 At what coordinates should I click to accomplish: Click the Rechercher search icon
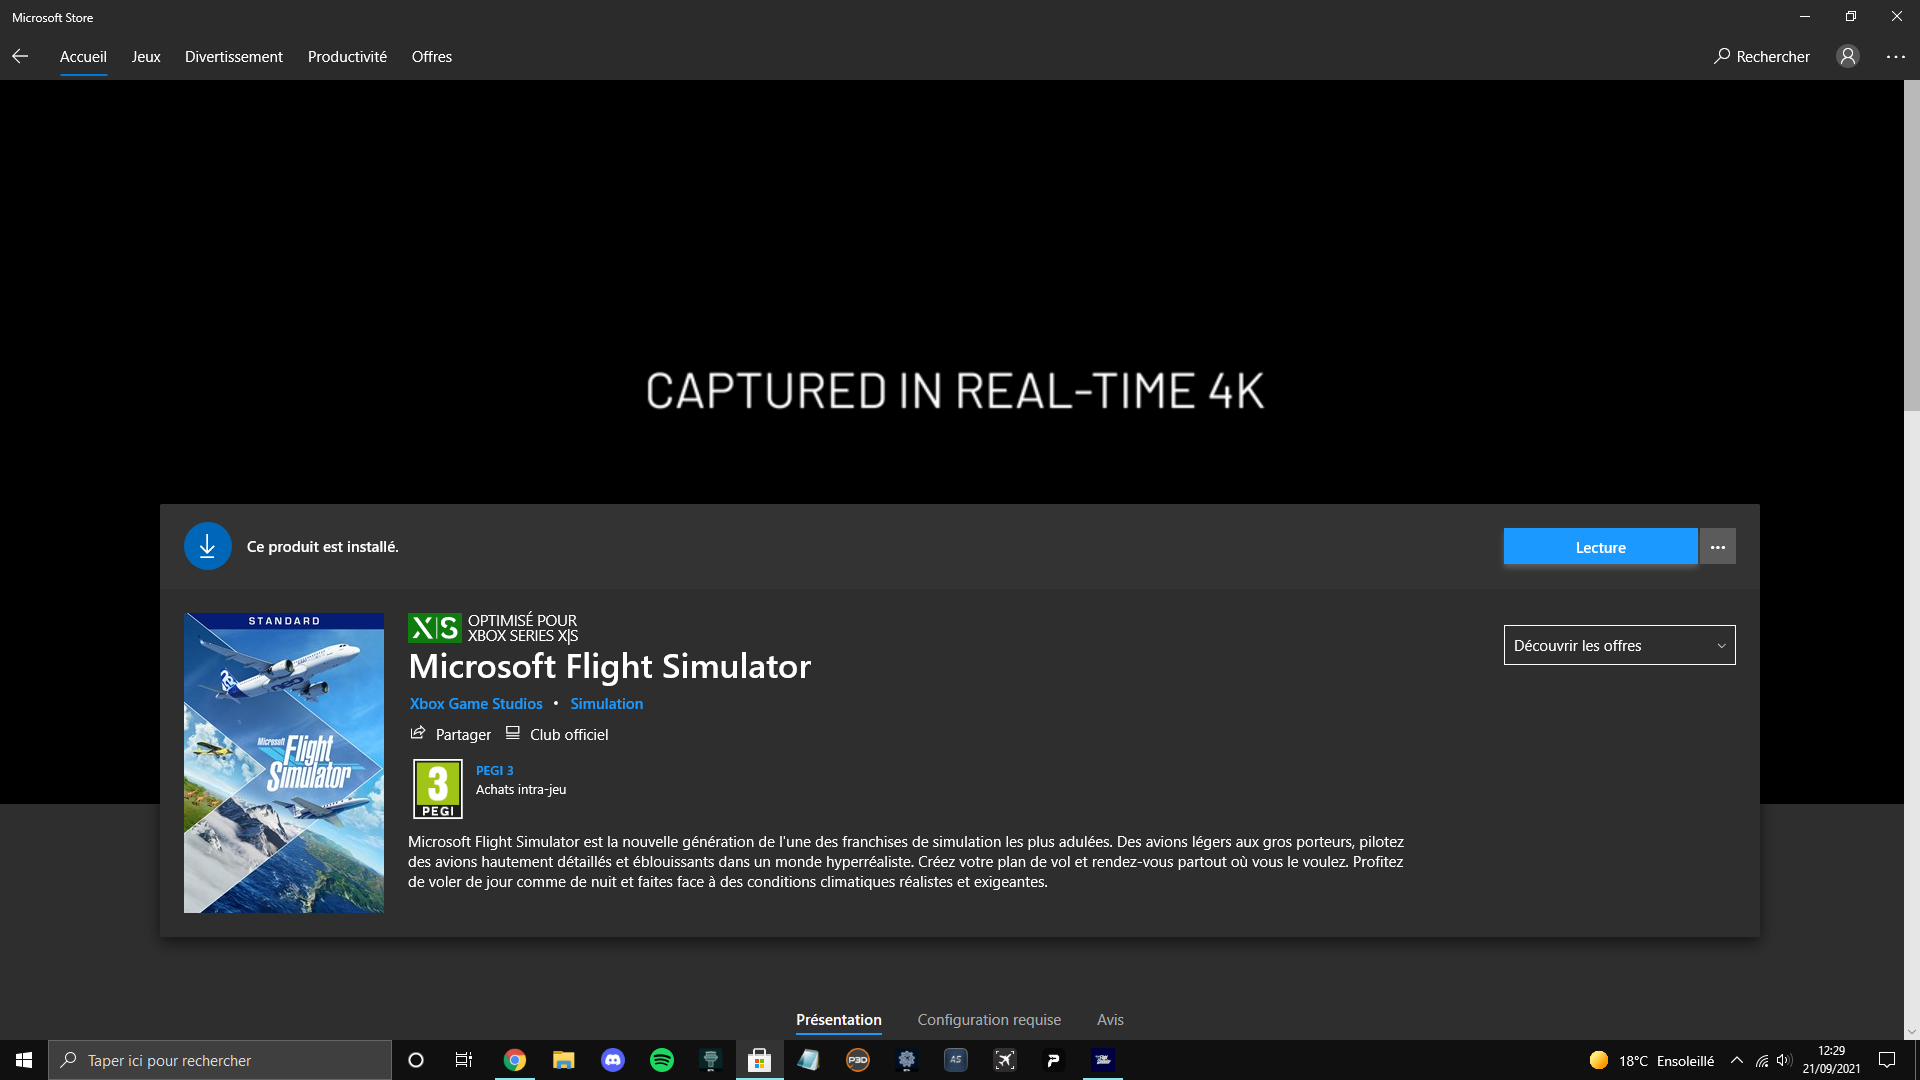(x=1722, y=56)
